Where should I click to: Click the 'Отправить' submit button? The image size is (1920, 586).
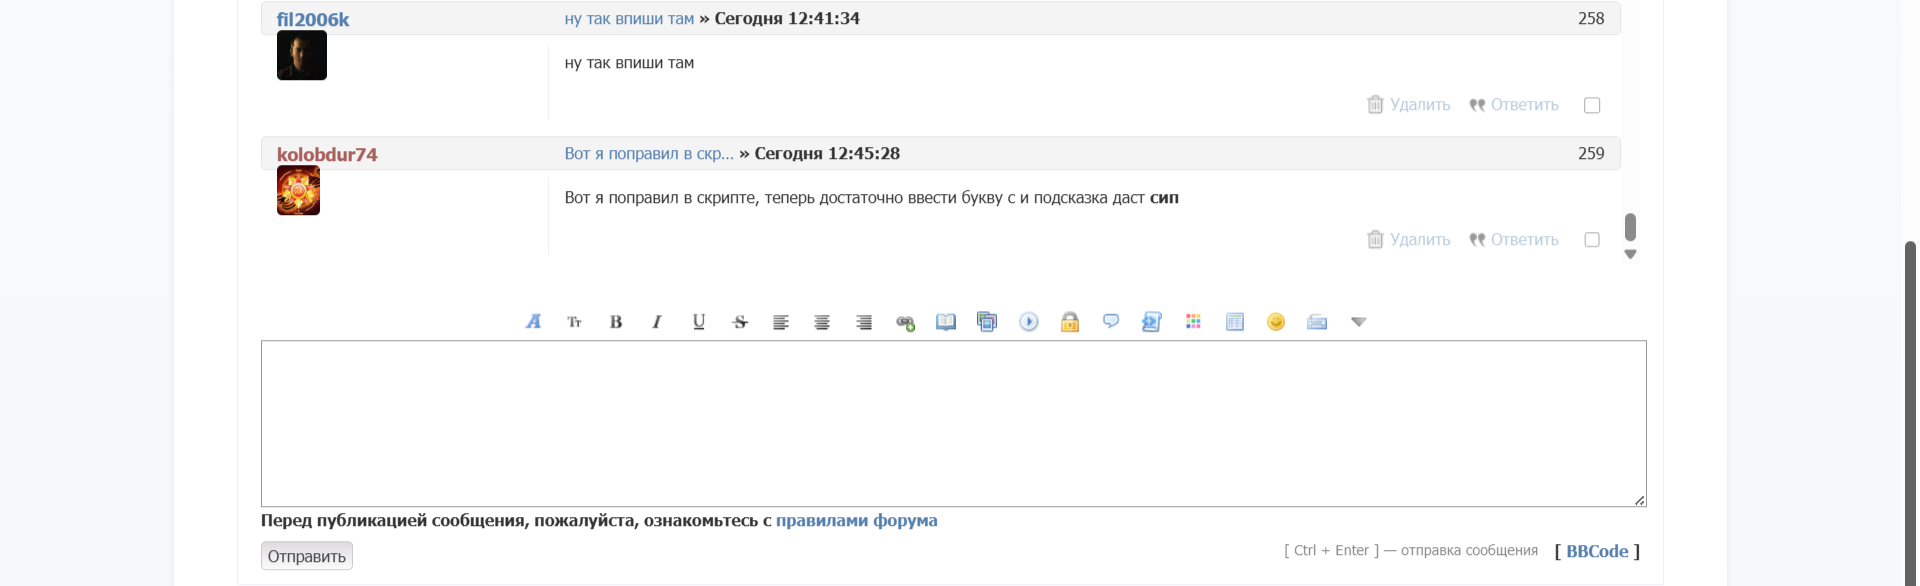click(307, 556)
